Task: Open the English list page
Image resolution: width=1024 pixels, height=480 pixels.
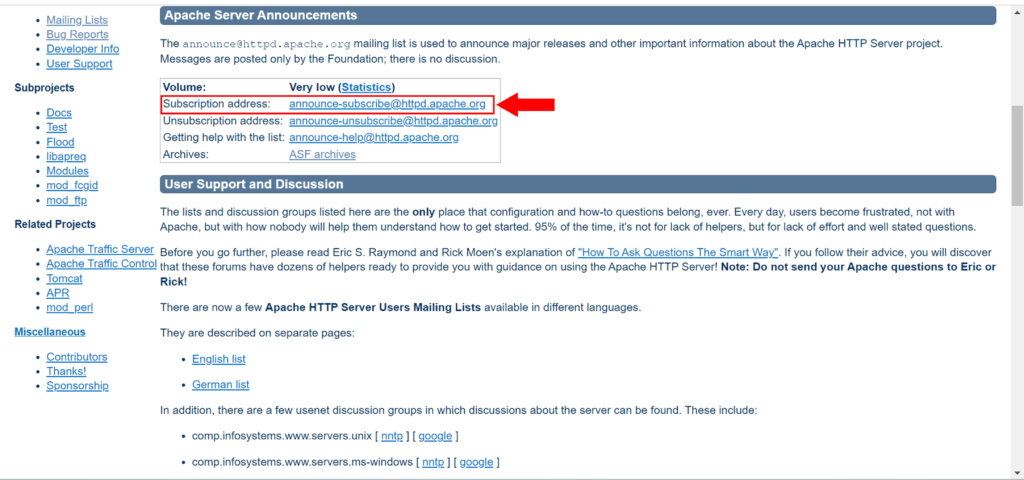Action: [218, 359]
